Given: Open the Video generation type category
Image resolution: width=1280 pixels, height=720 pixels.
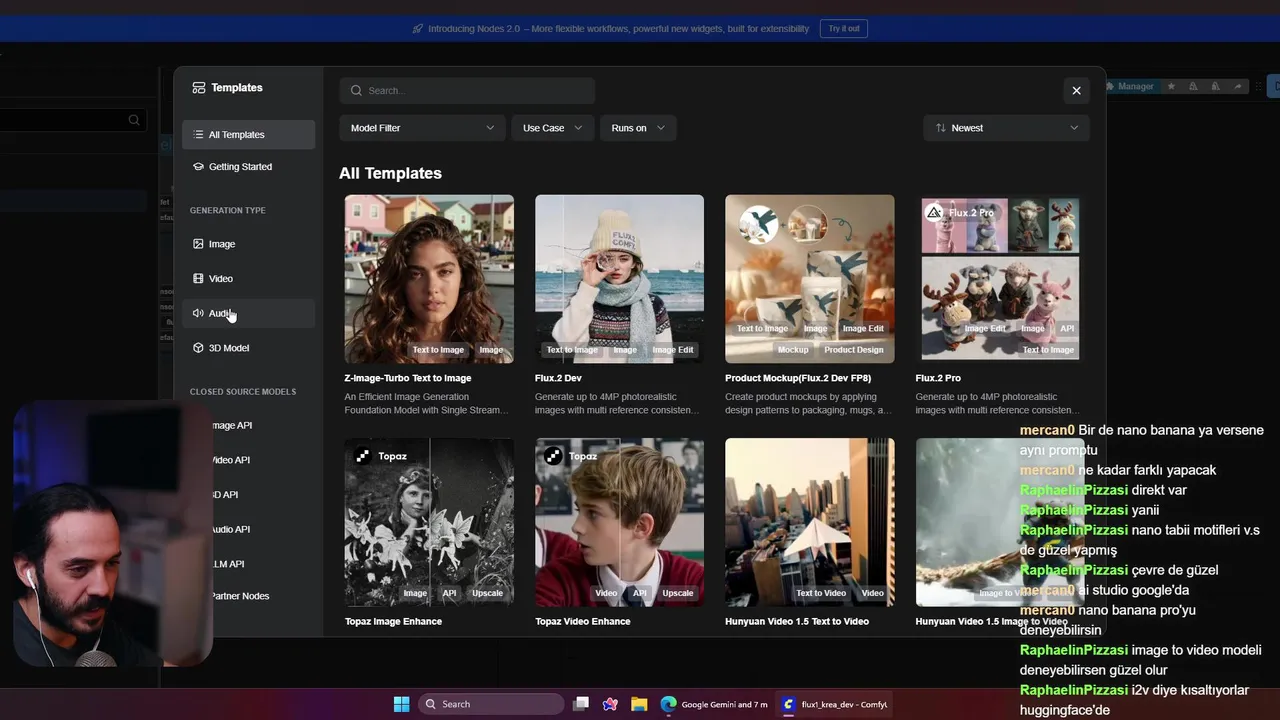Looking at the screenshot, I should 248,279.
